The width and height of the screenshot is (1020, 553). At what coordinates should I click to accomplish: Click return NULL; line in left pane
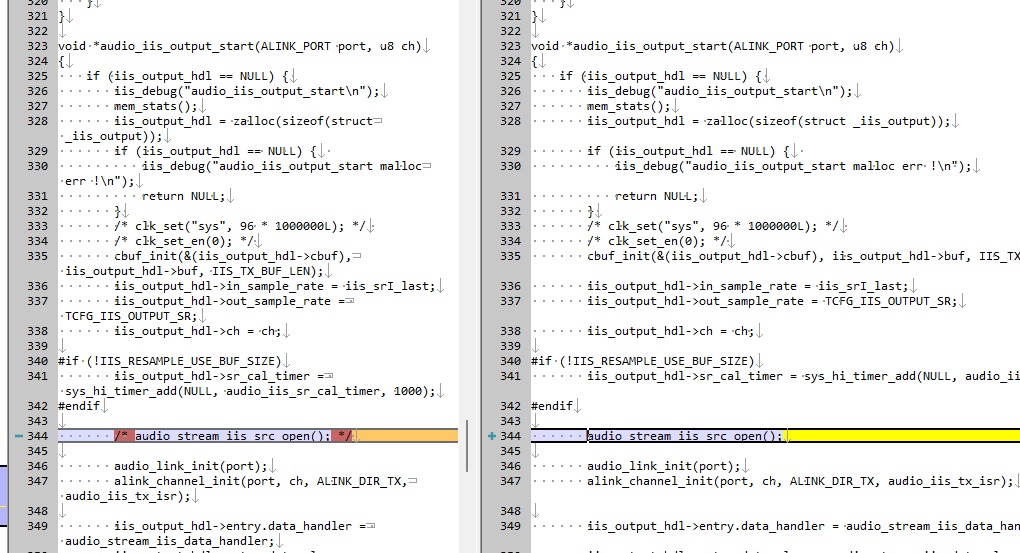(184, 196)
